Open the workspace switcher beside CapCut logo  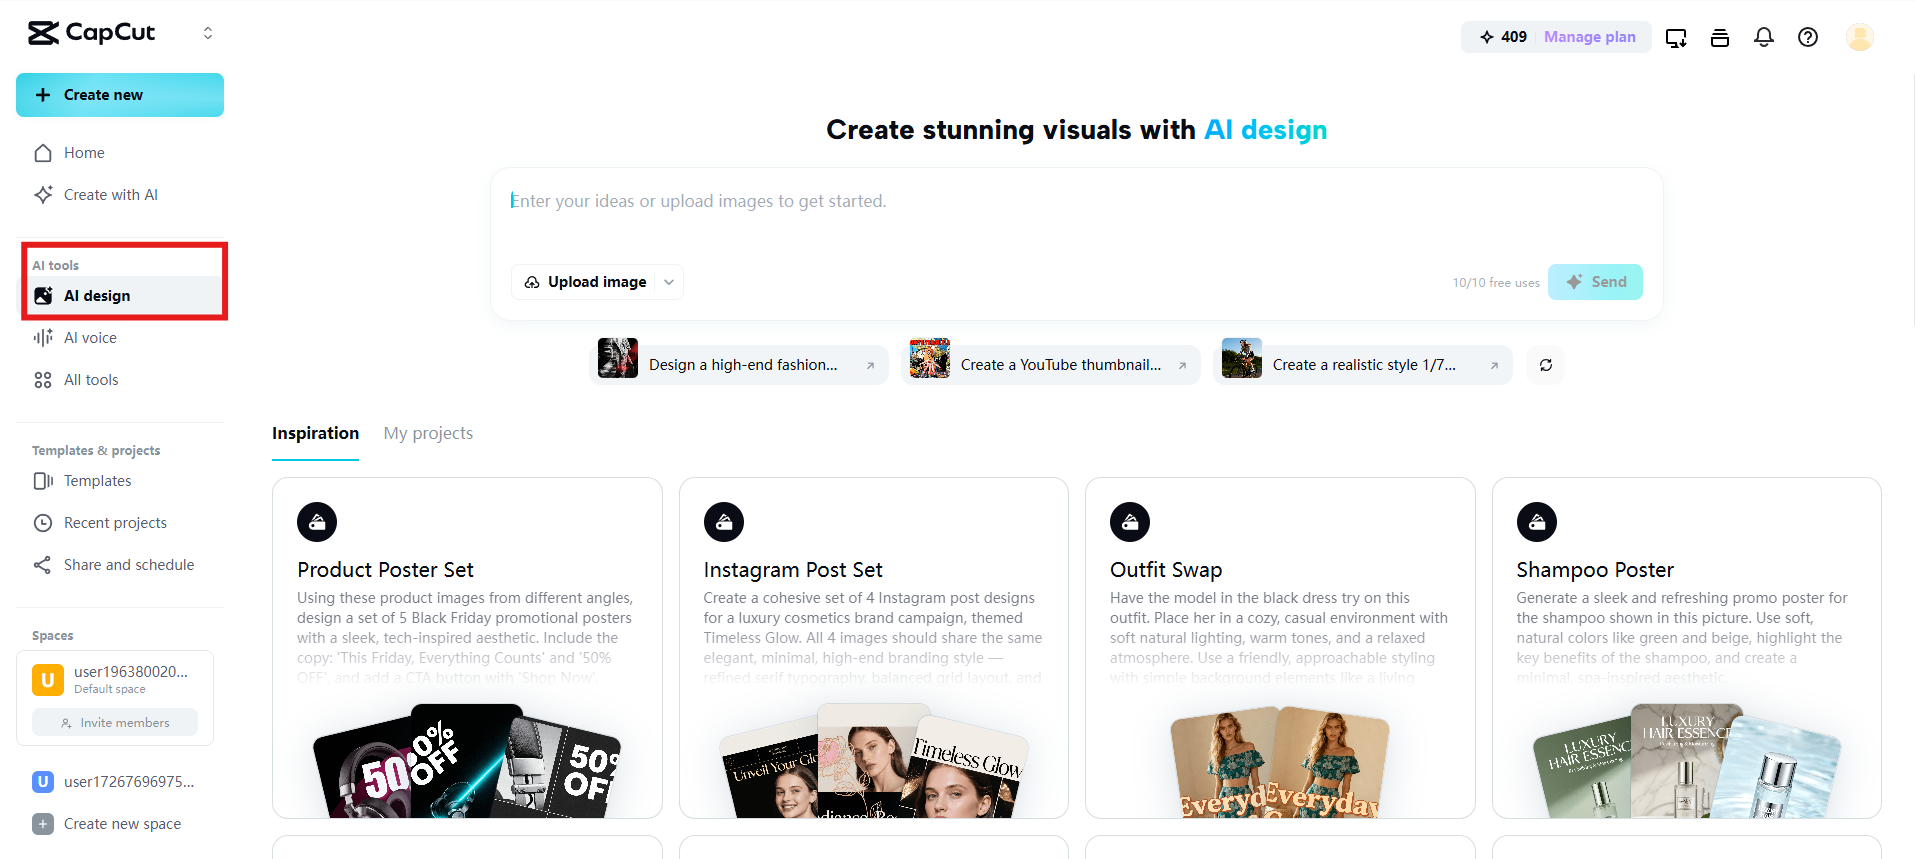pos(208,32)
